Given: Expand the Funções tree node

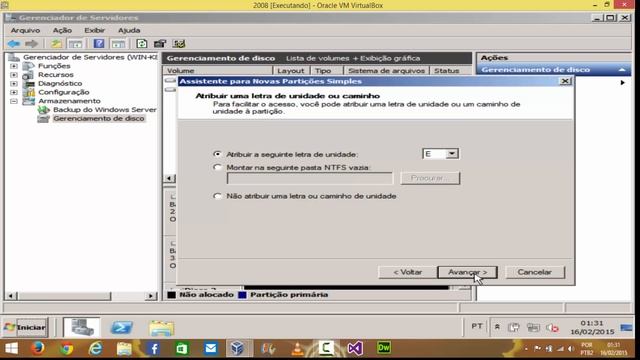Looking at the screenshot, I should (14, 66).
